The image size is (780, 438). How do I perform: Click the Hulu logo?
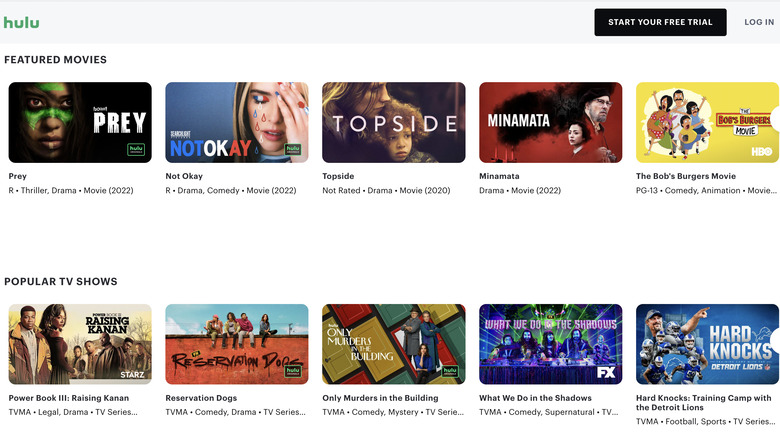click(x=21, y=22)
